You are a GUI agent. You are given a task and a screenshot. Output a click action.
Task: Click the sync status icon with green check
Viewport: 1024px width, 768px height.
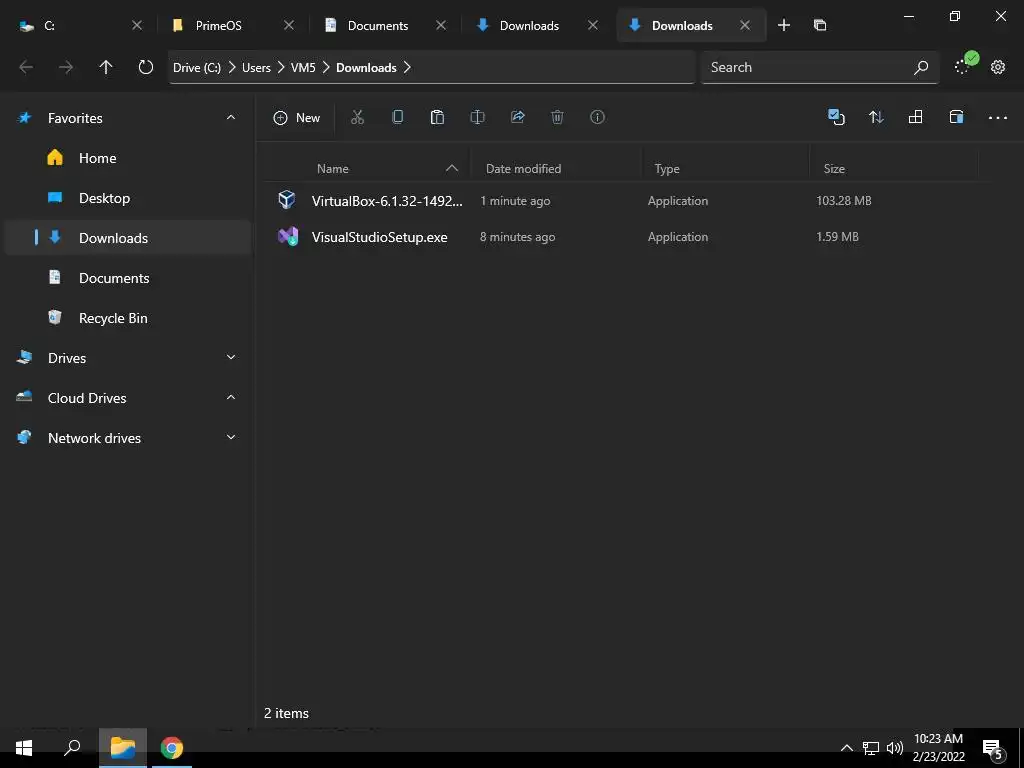(965, 64)
